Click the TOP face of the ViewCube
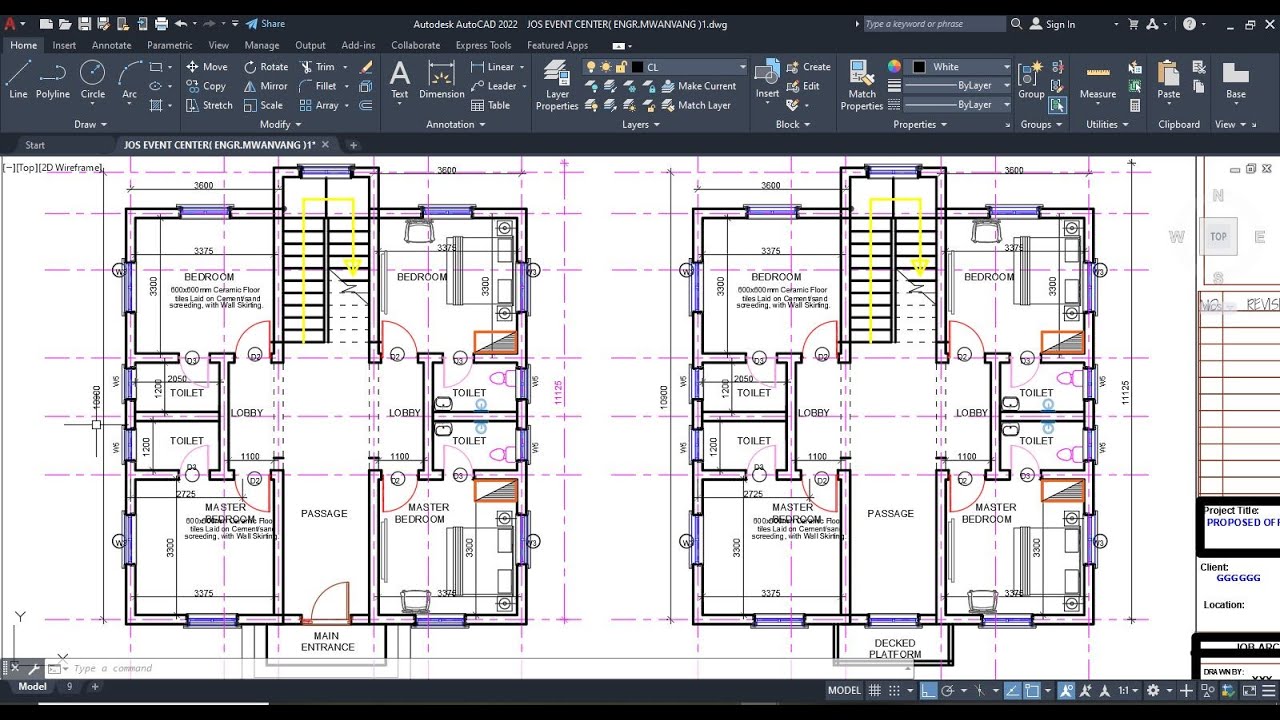 click(x=1218, y=237)
